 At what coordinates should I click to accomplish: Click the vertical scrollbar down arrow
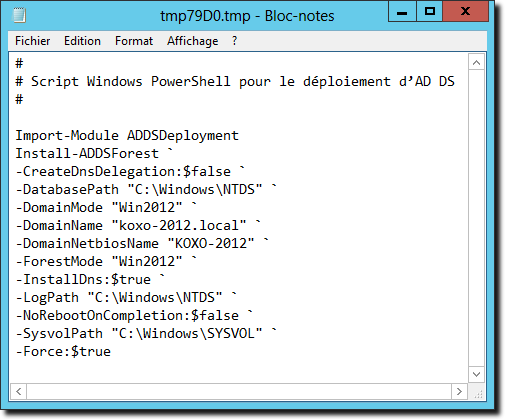click(476, 374)
